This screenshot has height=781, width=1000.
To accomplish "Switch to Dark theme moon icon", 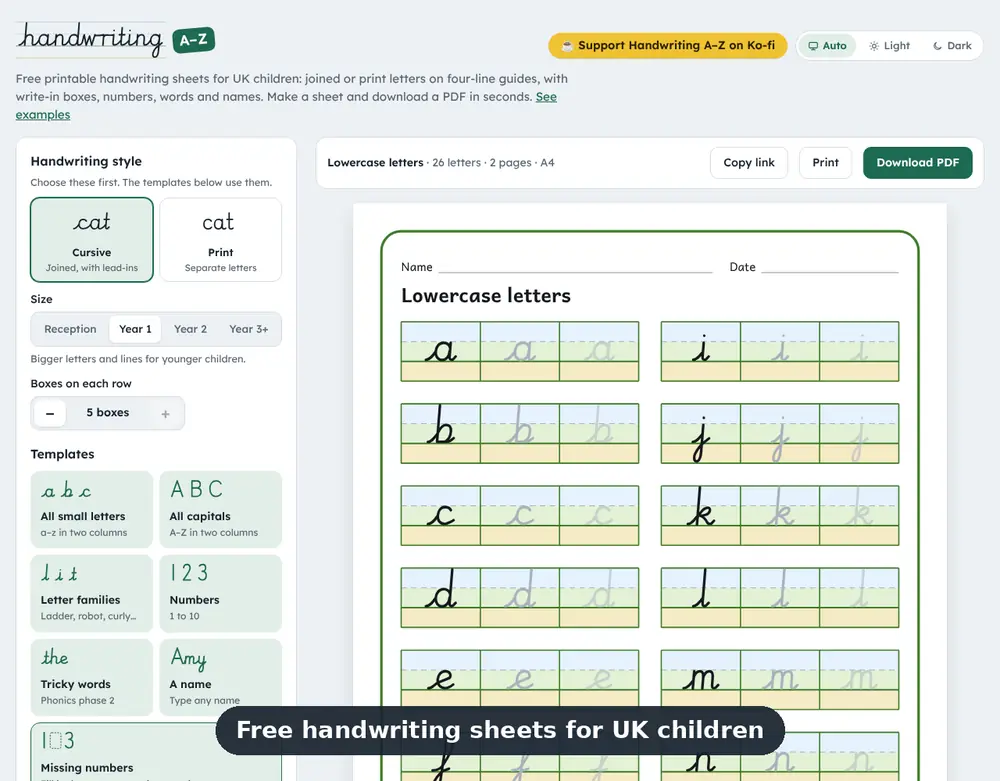I will pos(937,46).
